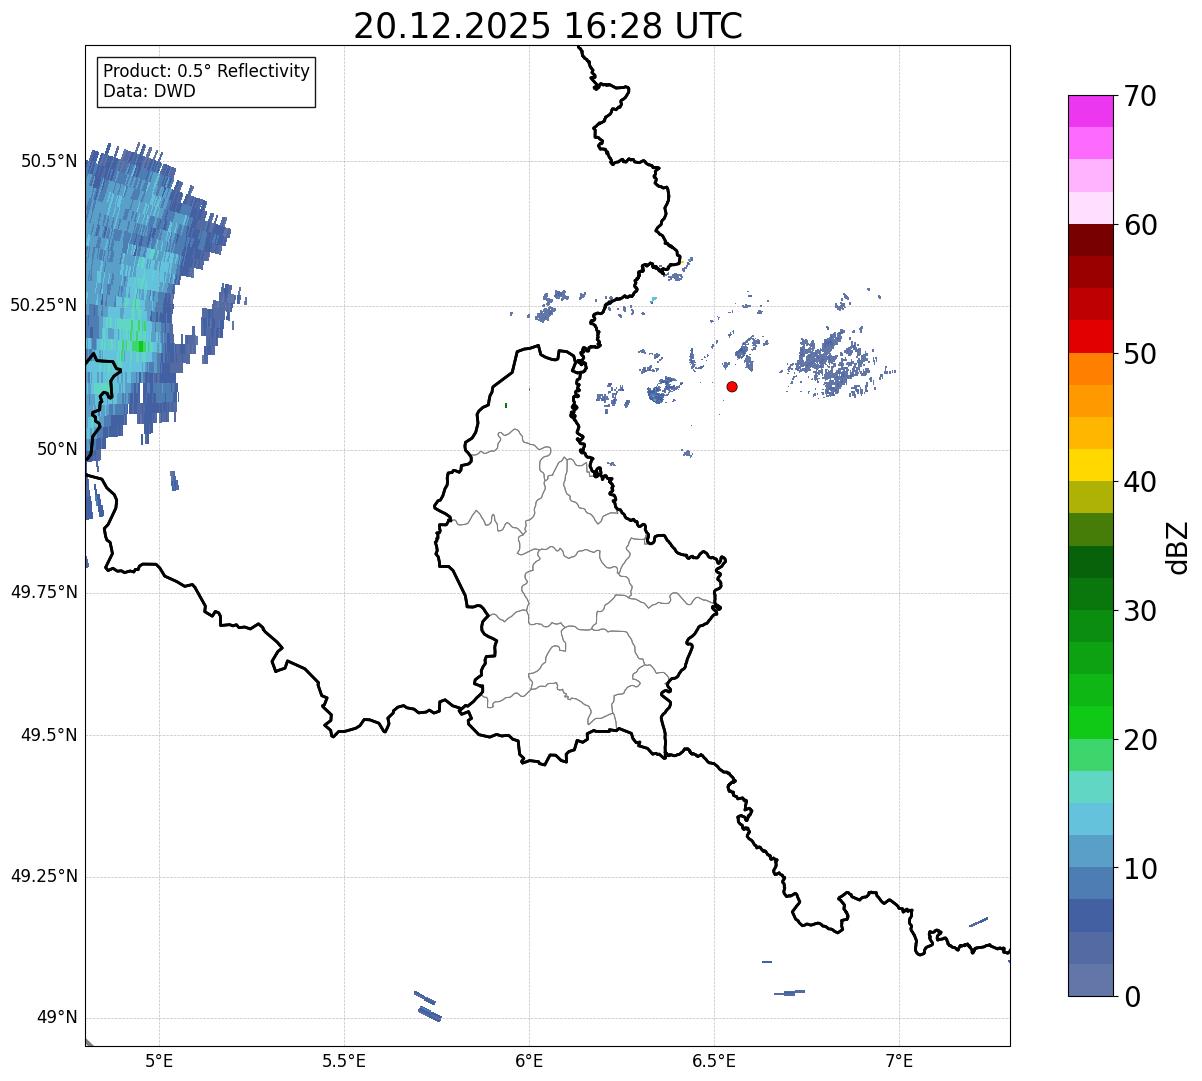Click the '7°E' longitude label
Viewport: 1202px width, 1081px height.
tap(899, 1061)
